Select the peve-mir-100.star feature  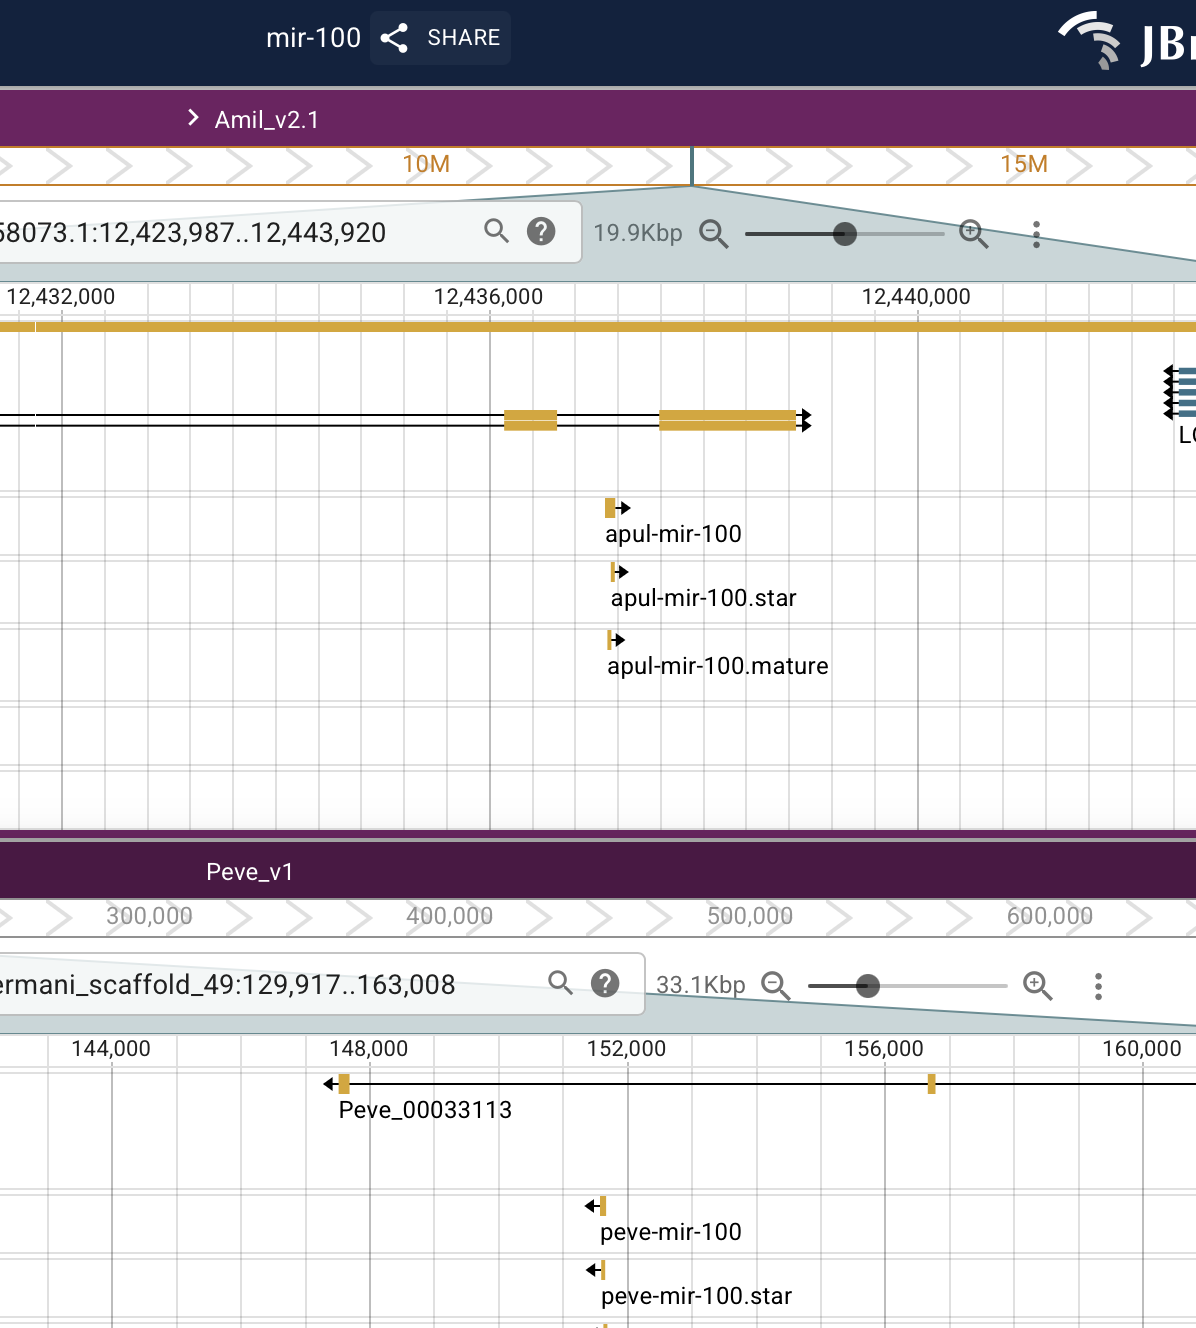click(602, 1270)
